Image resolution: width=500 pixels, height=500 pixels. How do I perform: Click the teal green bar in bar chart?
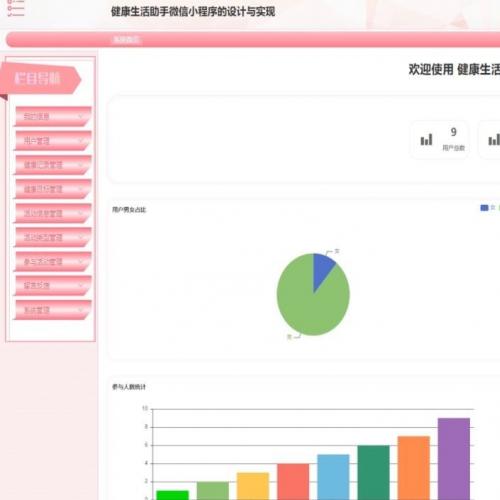(x=374, y=473)
